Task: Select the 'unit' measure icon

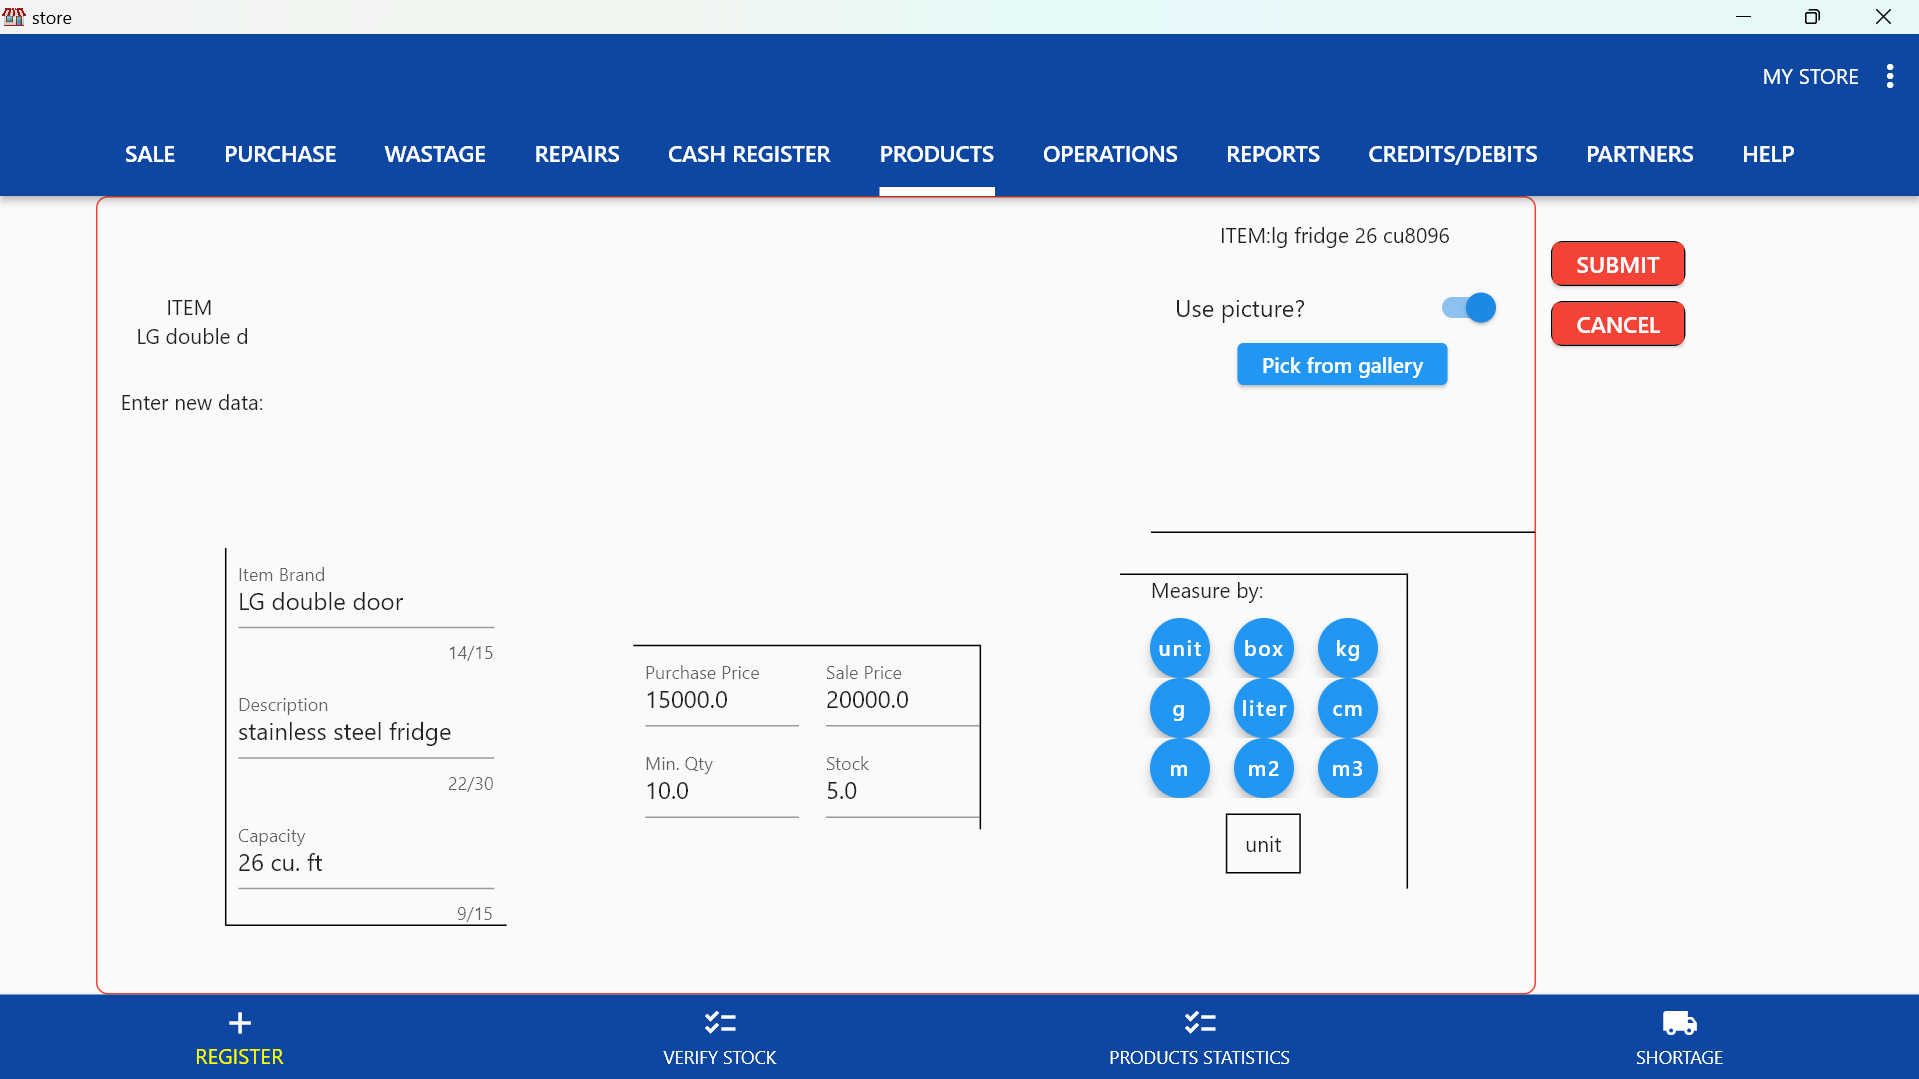Action: pyautogui.click(x=1179, y=647)
